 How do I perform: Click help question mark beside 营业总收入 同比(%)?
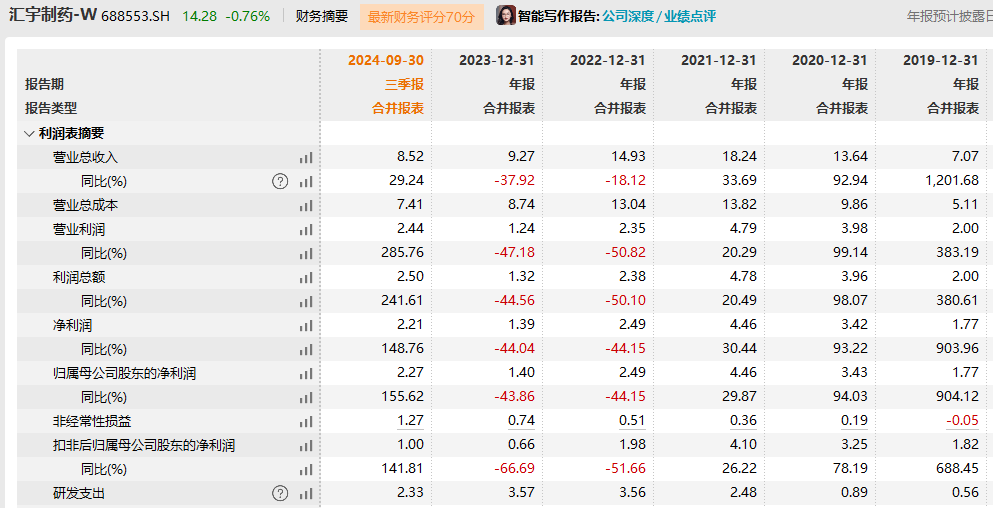280,182
